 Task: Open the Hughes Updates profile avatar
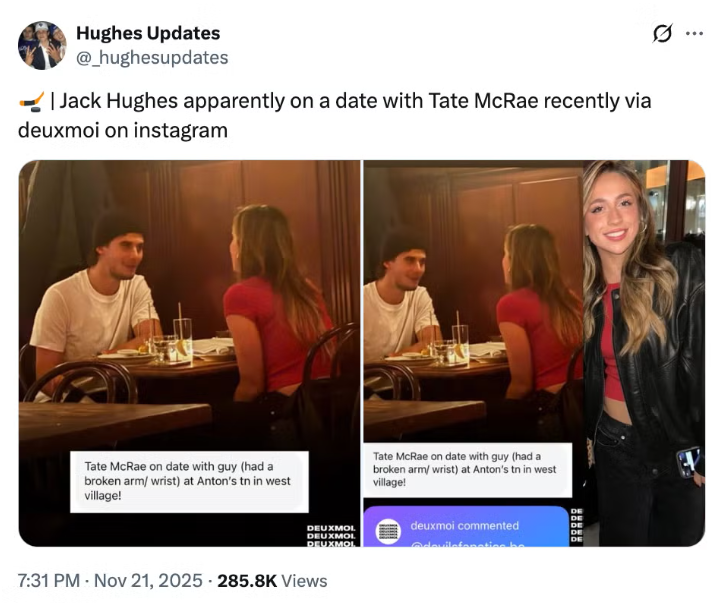coord(42,45)
